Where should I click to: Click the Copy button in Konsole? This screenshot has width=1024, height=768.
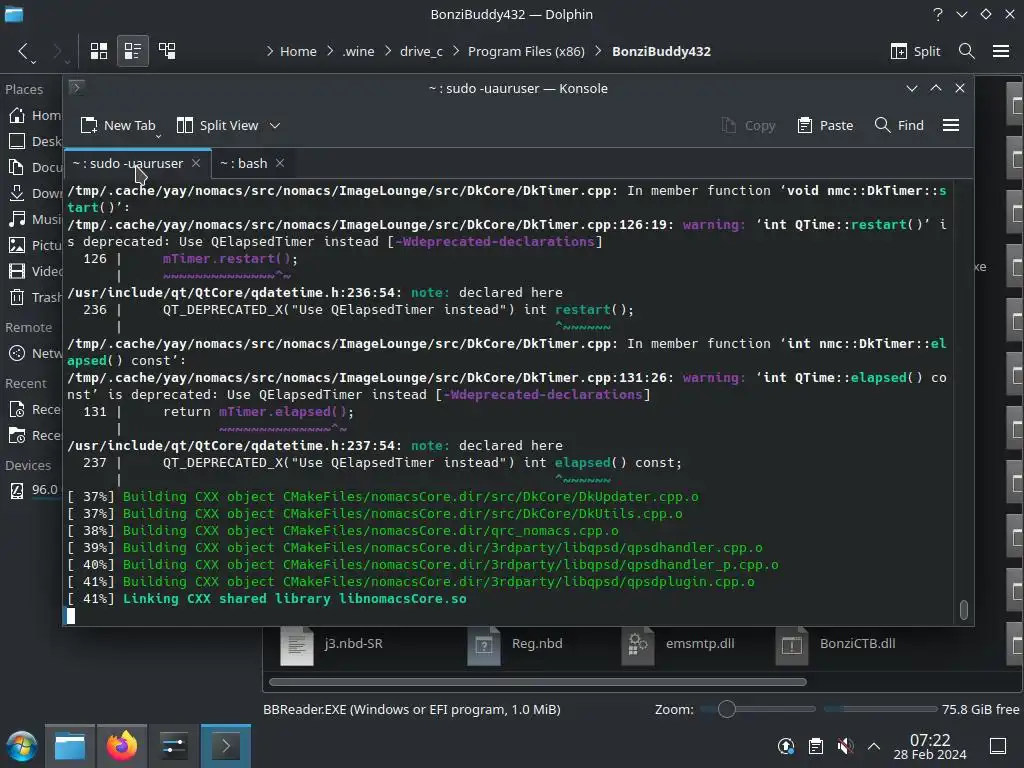pos(748,125)
